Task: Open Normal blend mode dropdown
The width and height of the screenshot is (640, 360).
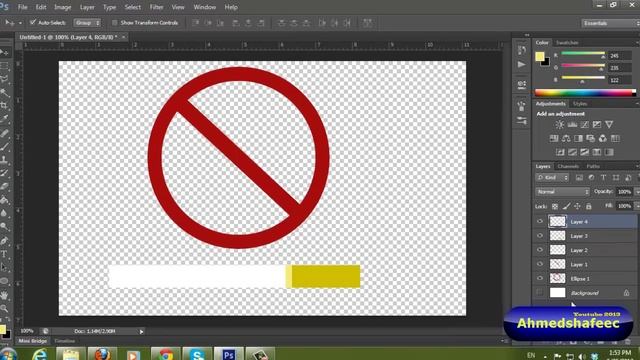Action: (562, 192)
